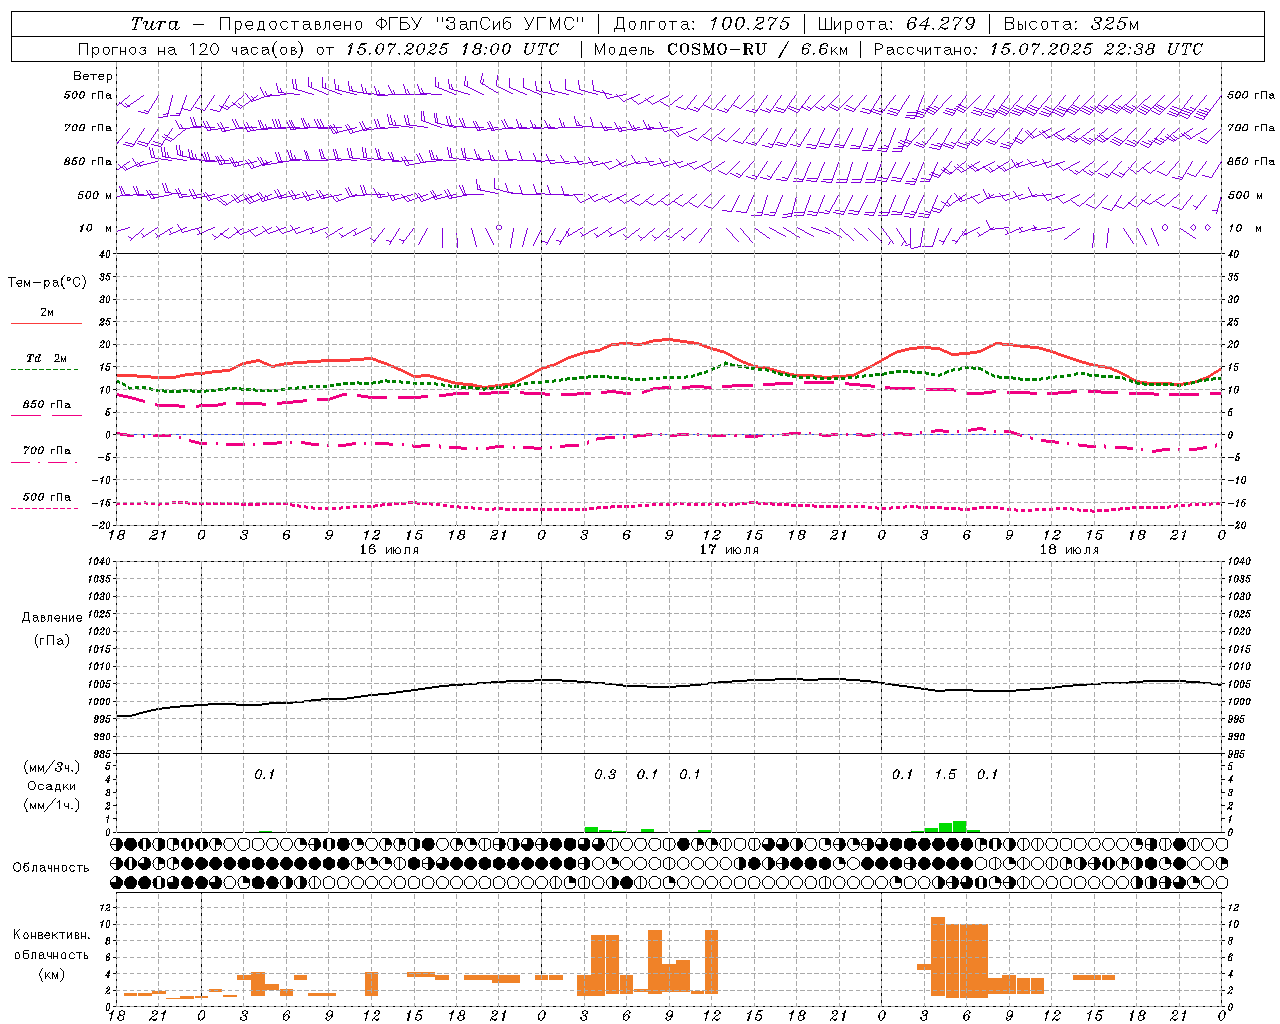Click the model name "COSMO-RU / 6.6км"

(x=757, y=49)
